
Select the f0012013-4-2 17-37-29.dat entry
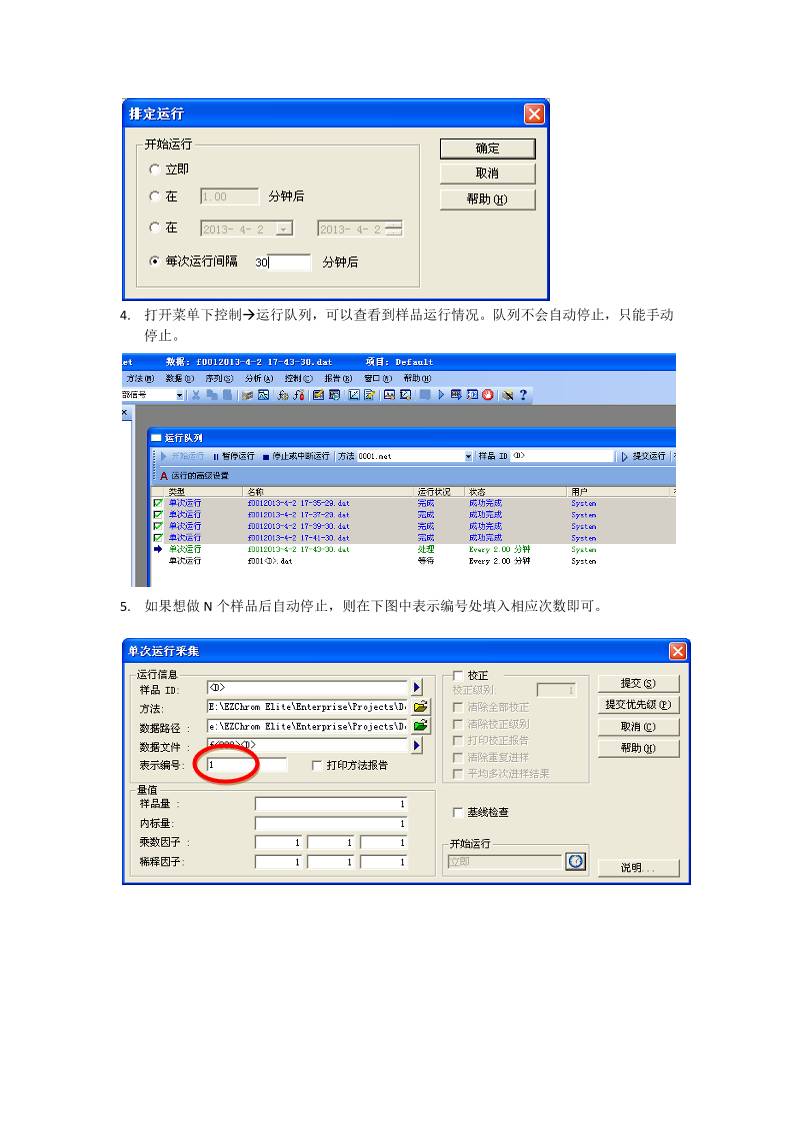(298, 514)
